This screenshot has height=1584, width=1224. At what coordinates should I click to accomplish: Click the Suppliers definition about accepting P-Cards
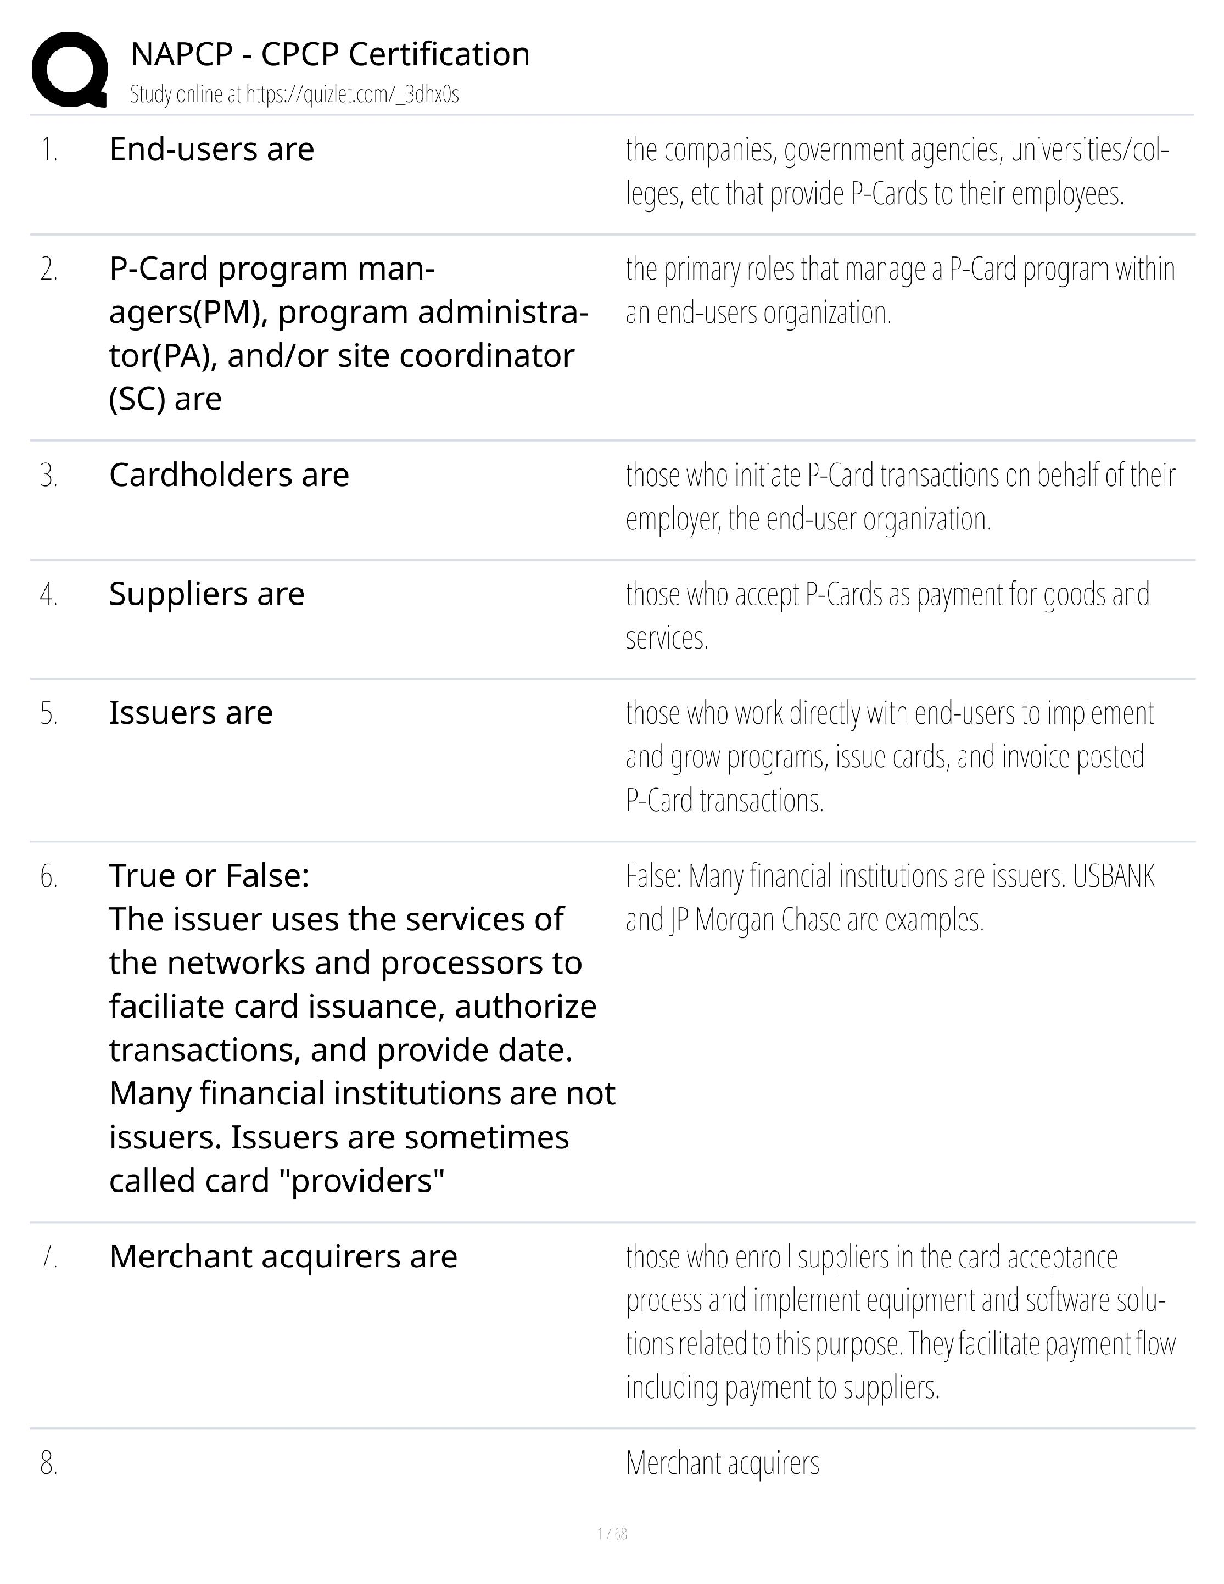pos(886,615)
